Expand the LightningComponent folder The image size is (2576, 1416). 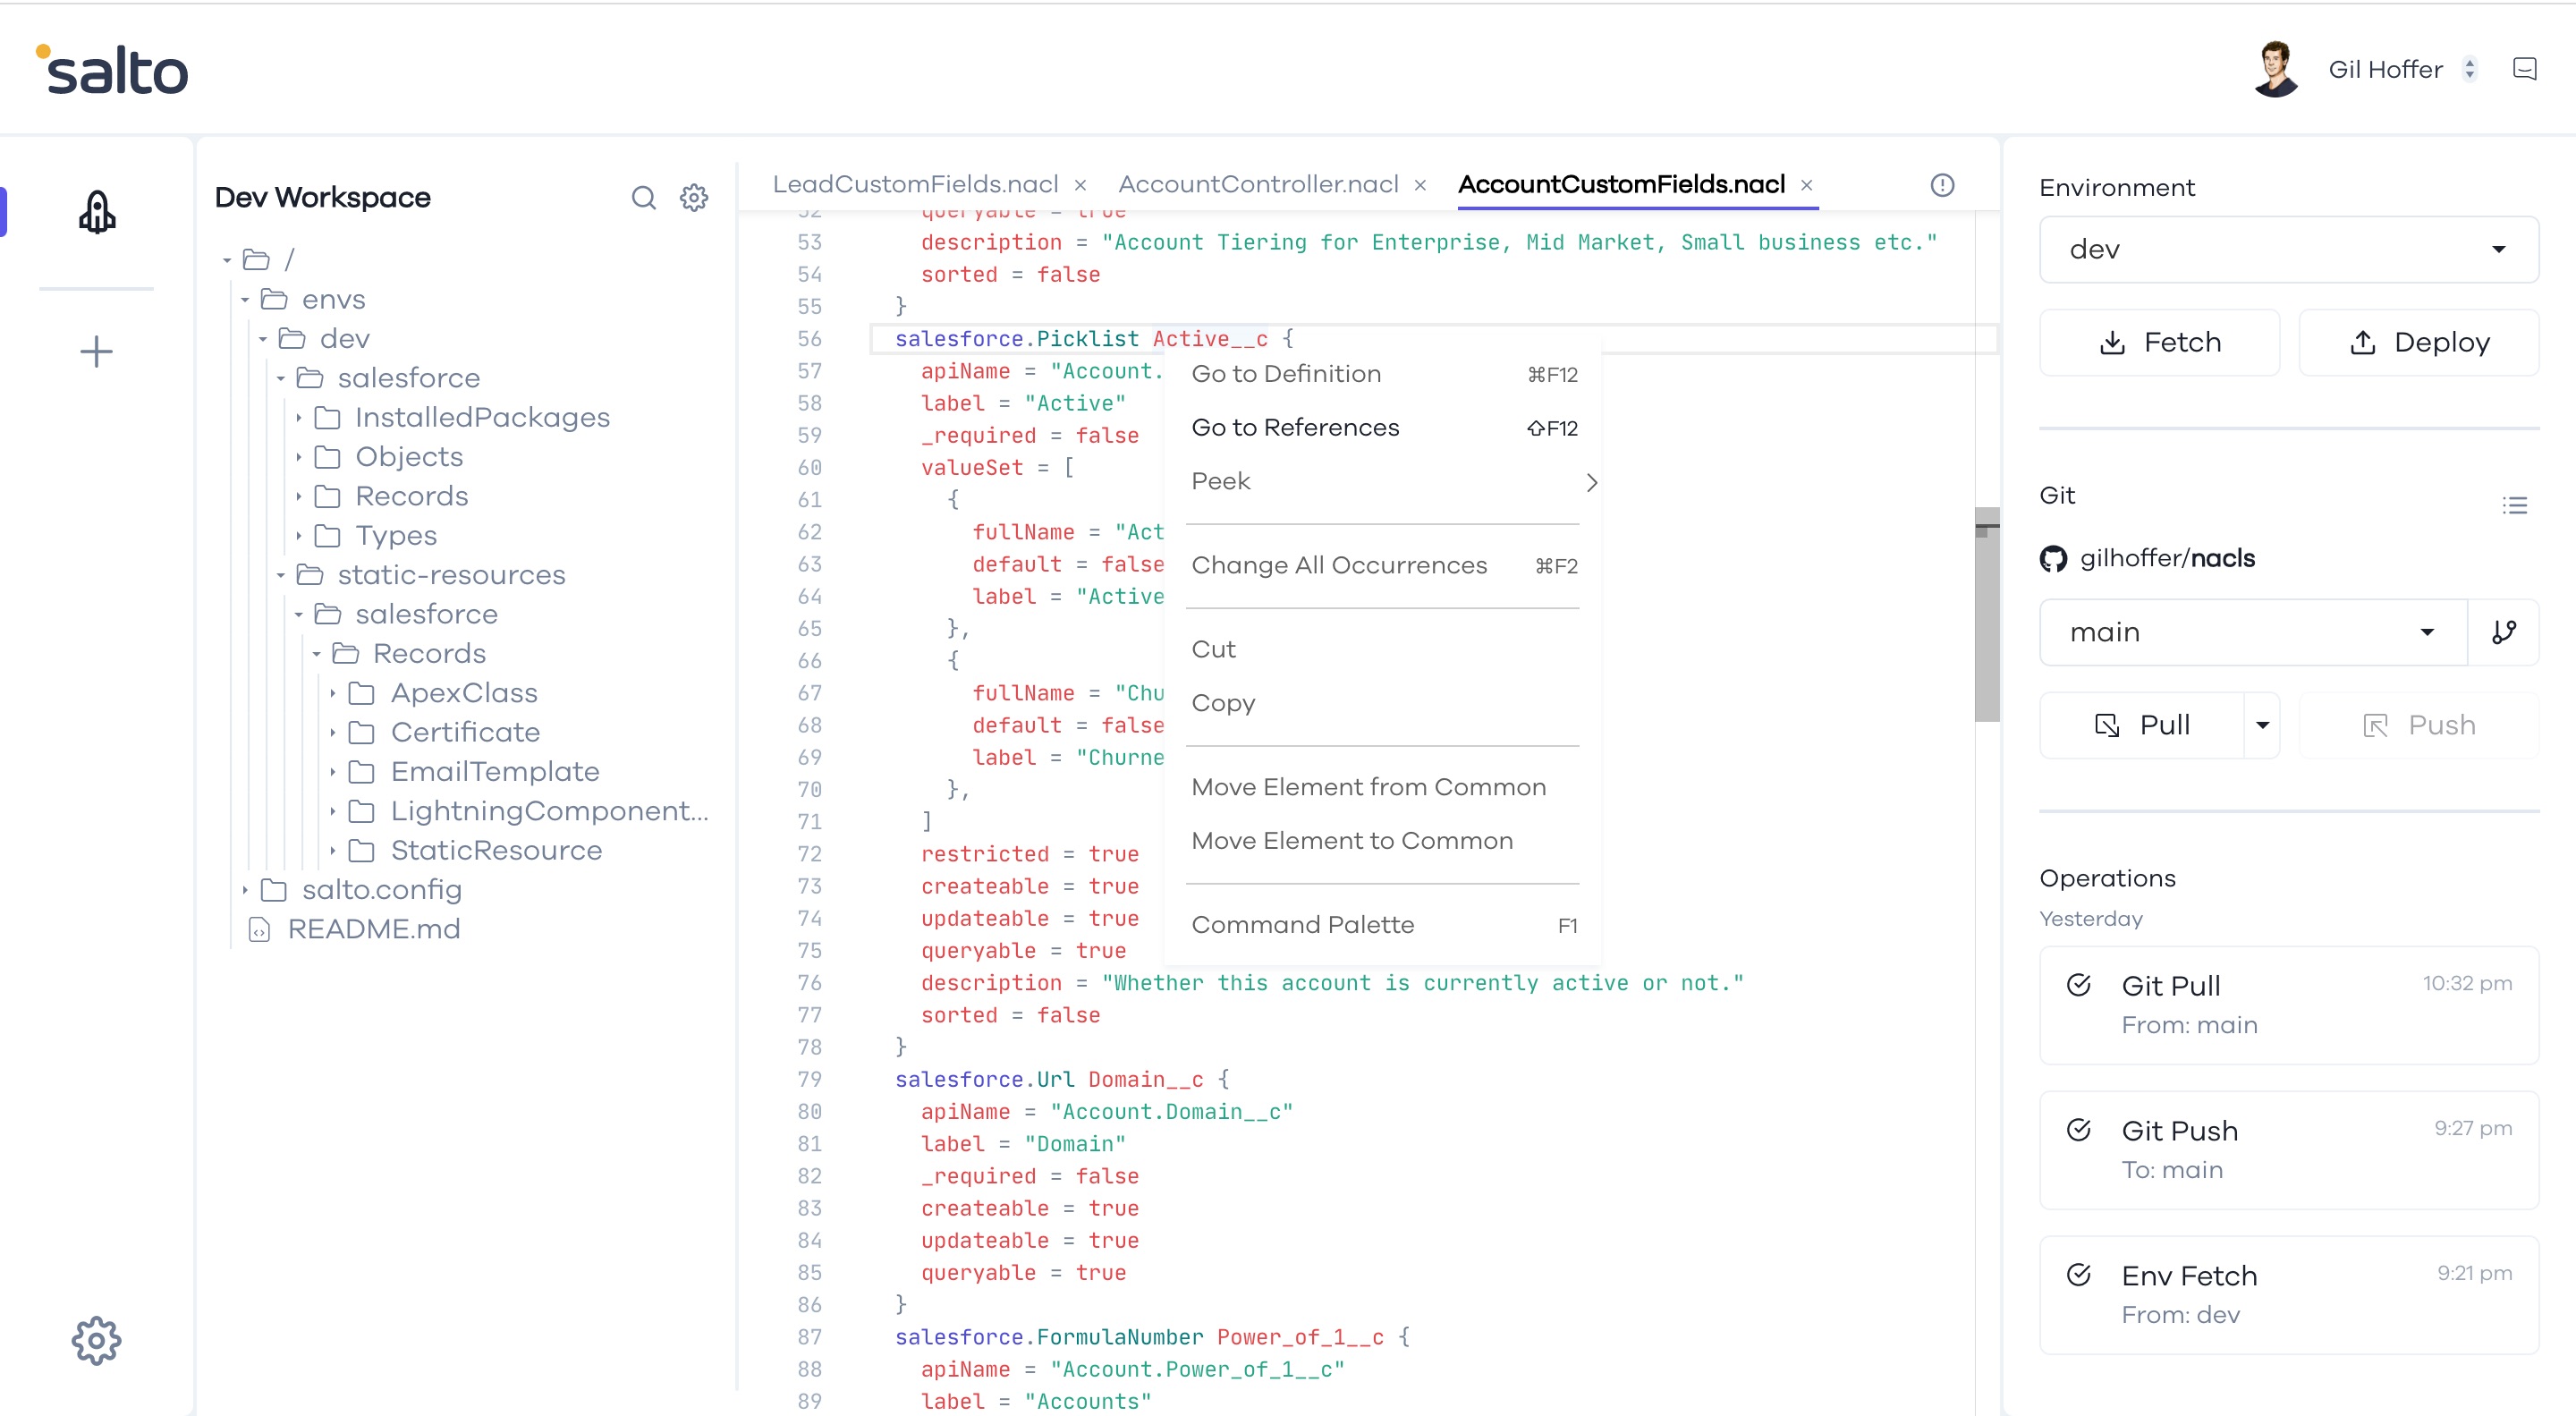click(333, 811)
